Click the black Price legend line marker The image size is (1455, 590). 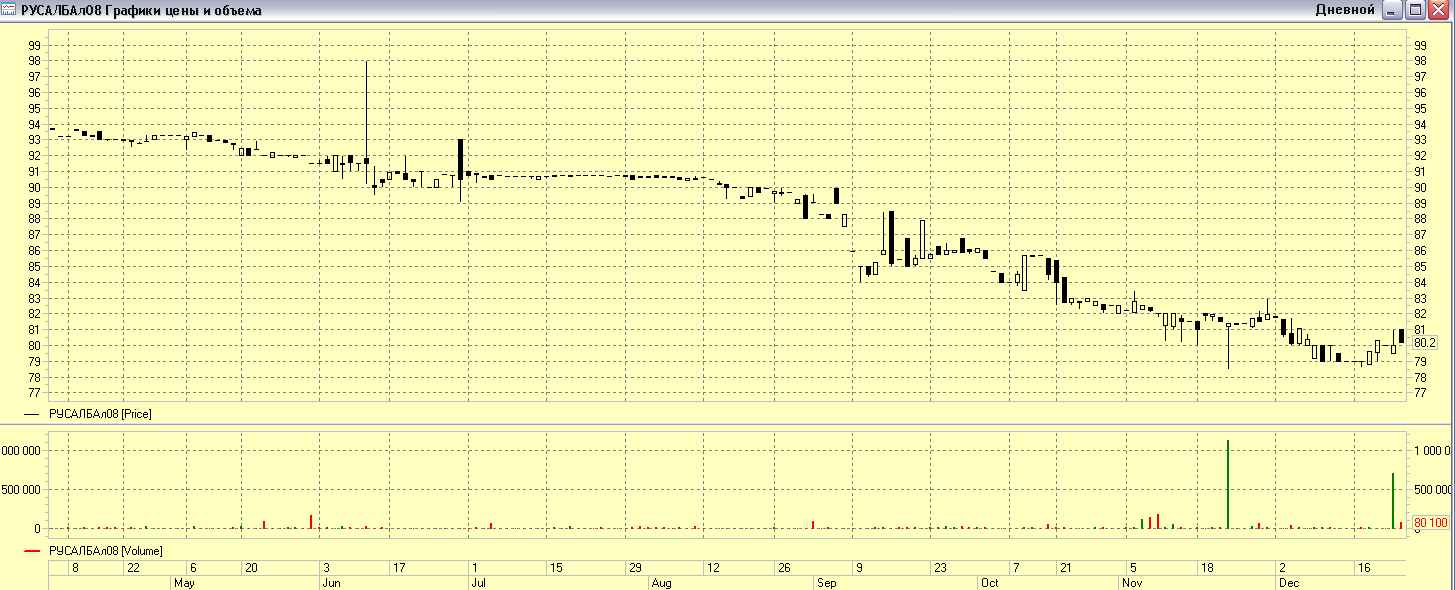click(33, 413)
